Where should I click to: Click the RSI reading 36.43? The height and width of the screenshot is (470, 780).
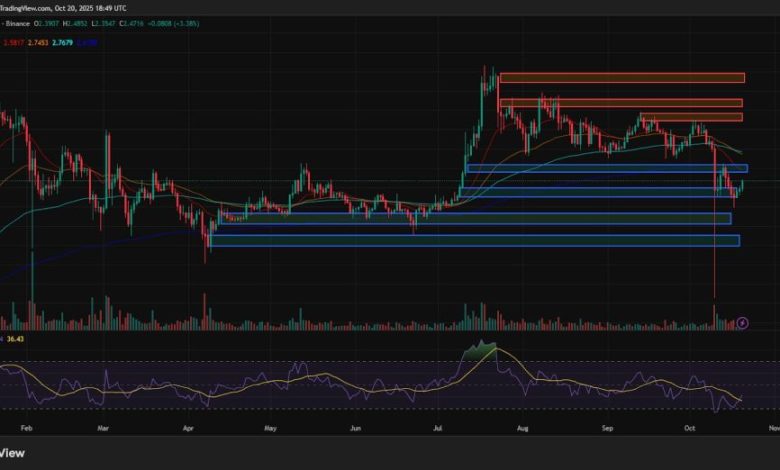(18, 341)
